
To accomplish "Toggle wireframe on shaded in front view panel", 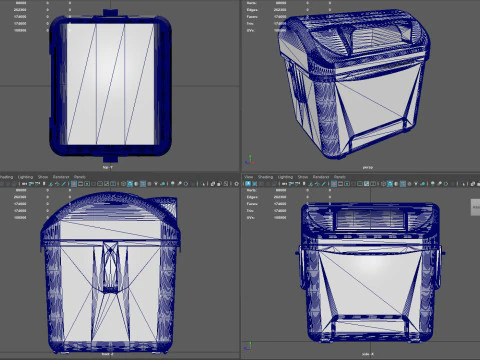I will click(143, 184).
